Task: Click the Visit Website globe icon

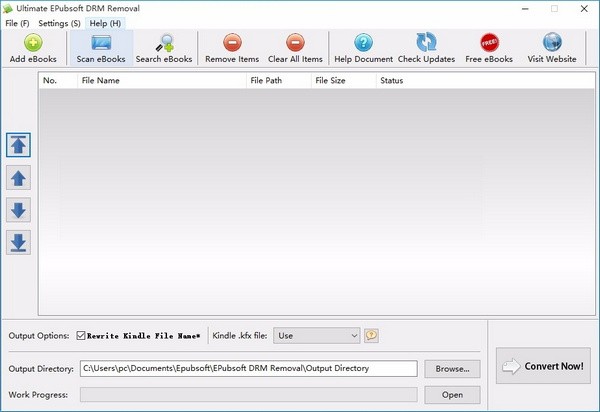Action: pos(552,43)
